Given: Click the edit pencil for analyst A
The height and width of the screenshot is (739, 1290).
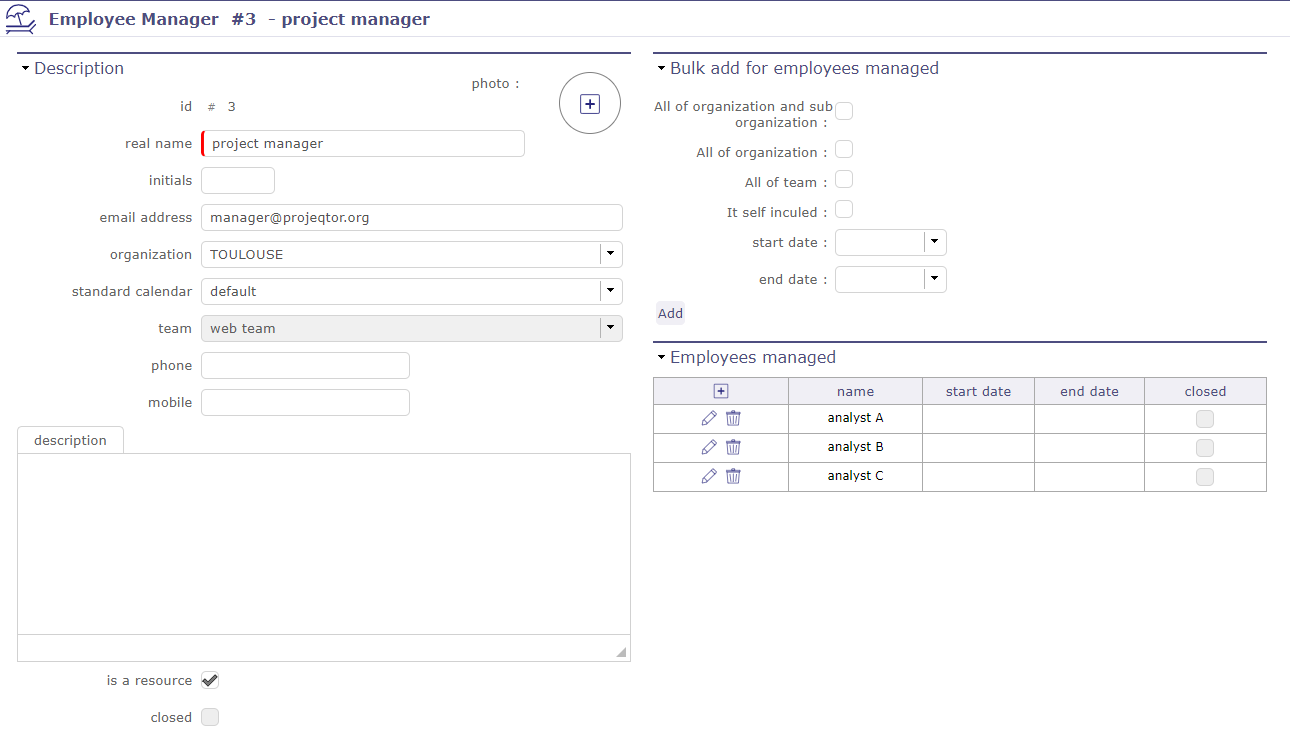Looking at the screenshot, I should (x=709, y=418).
